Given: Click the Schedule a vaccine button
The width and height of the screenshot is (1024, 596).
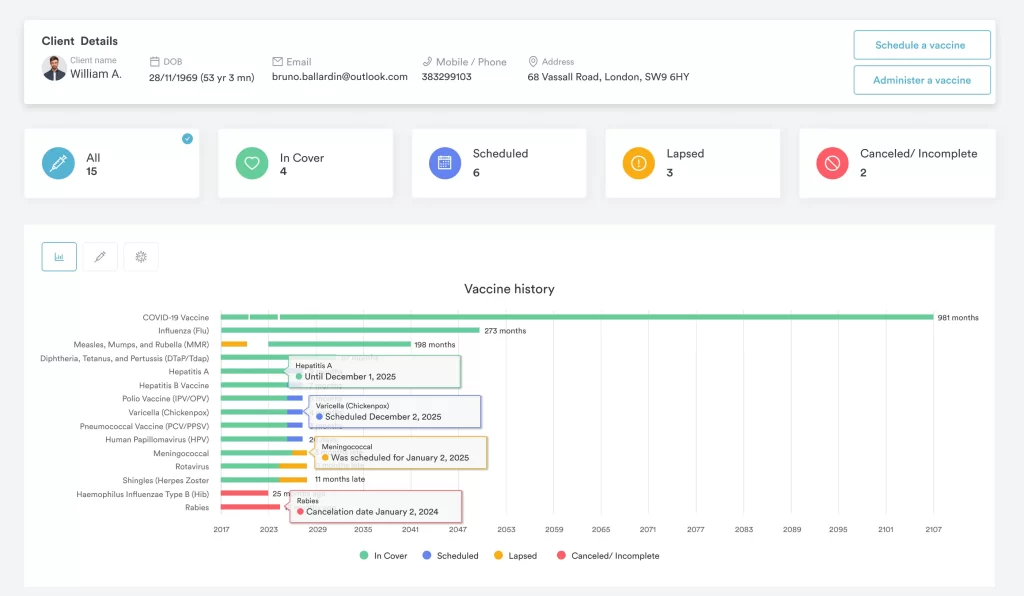Looking at the screenshot, I should click(x=921, y=45).
